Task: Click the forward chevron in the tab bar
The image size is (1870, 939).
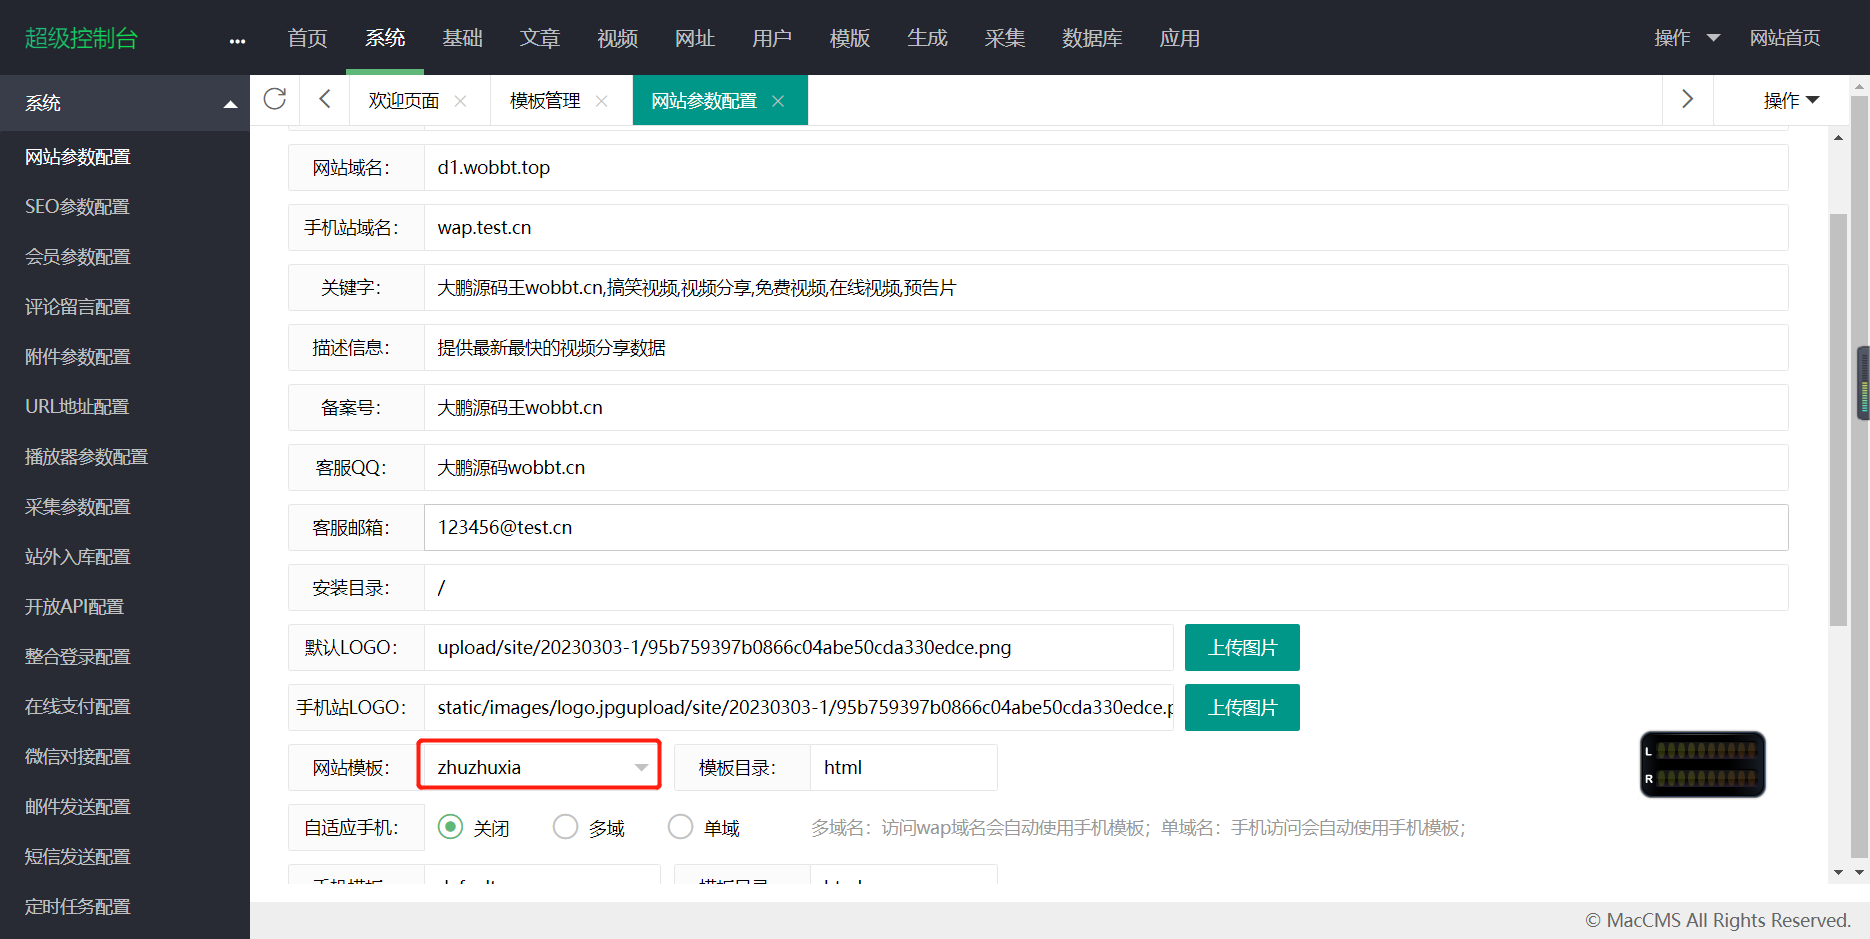Action: 1687,99
